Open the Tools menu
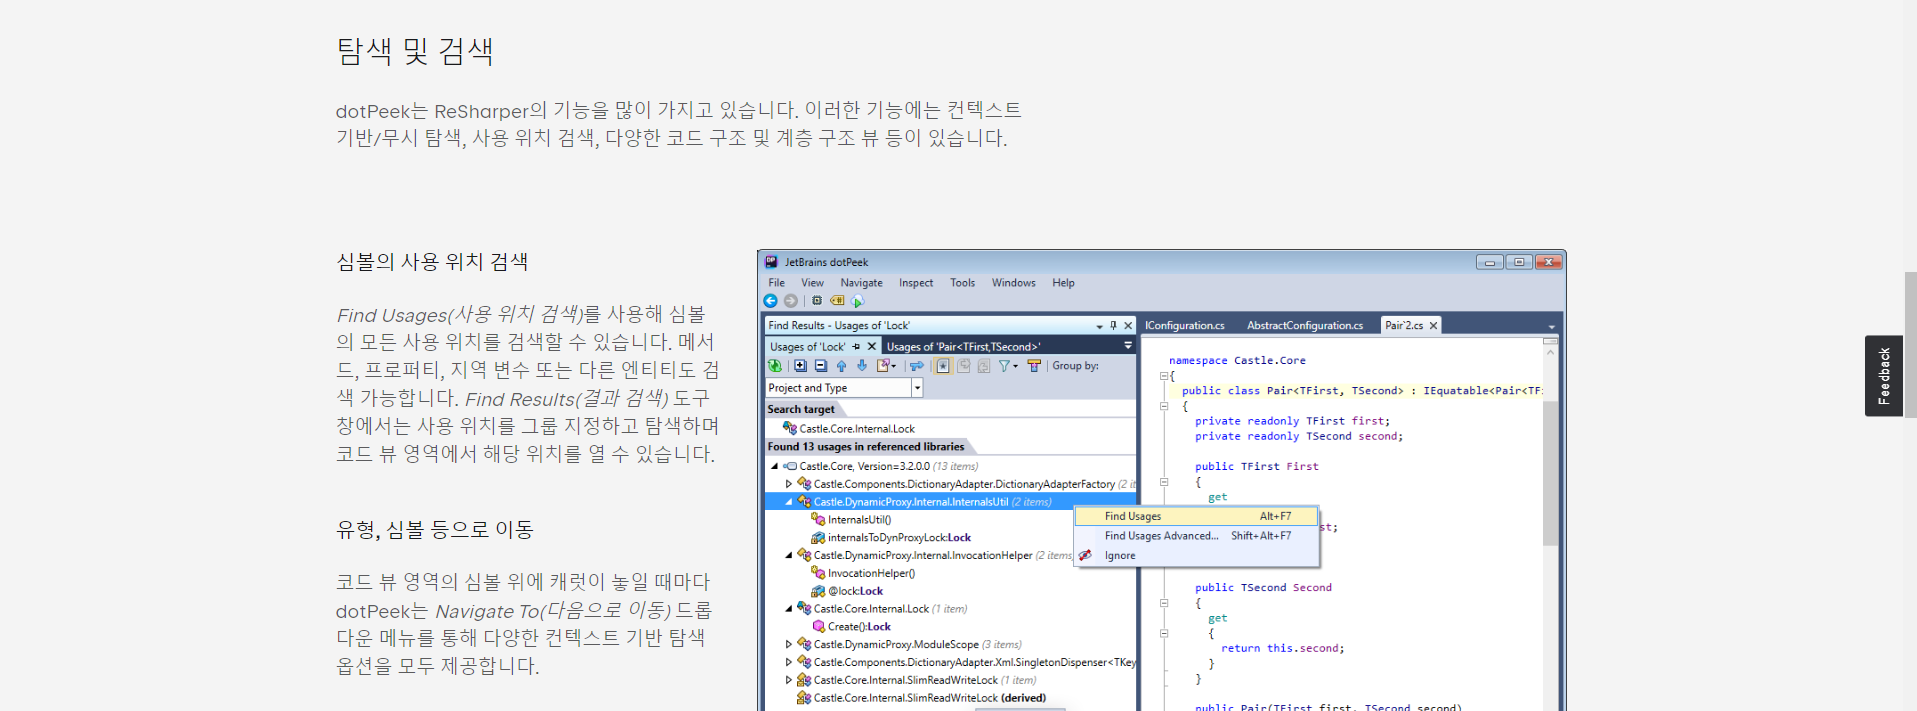 (x=962, y=283)
